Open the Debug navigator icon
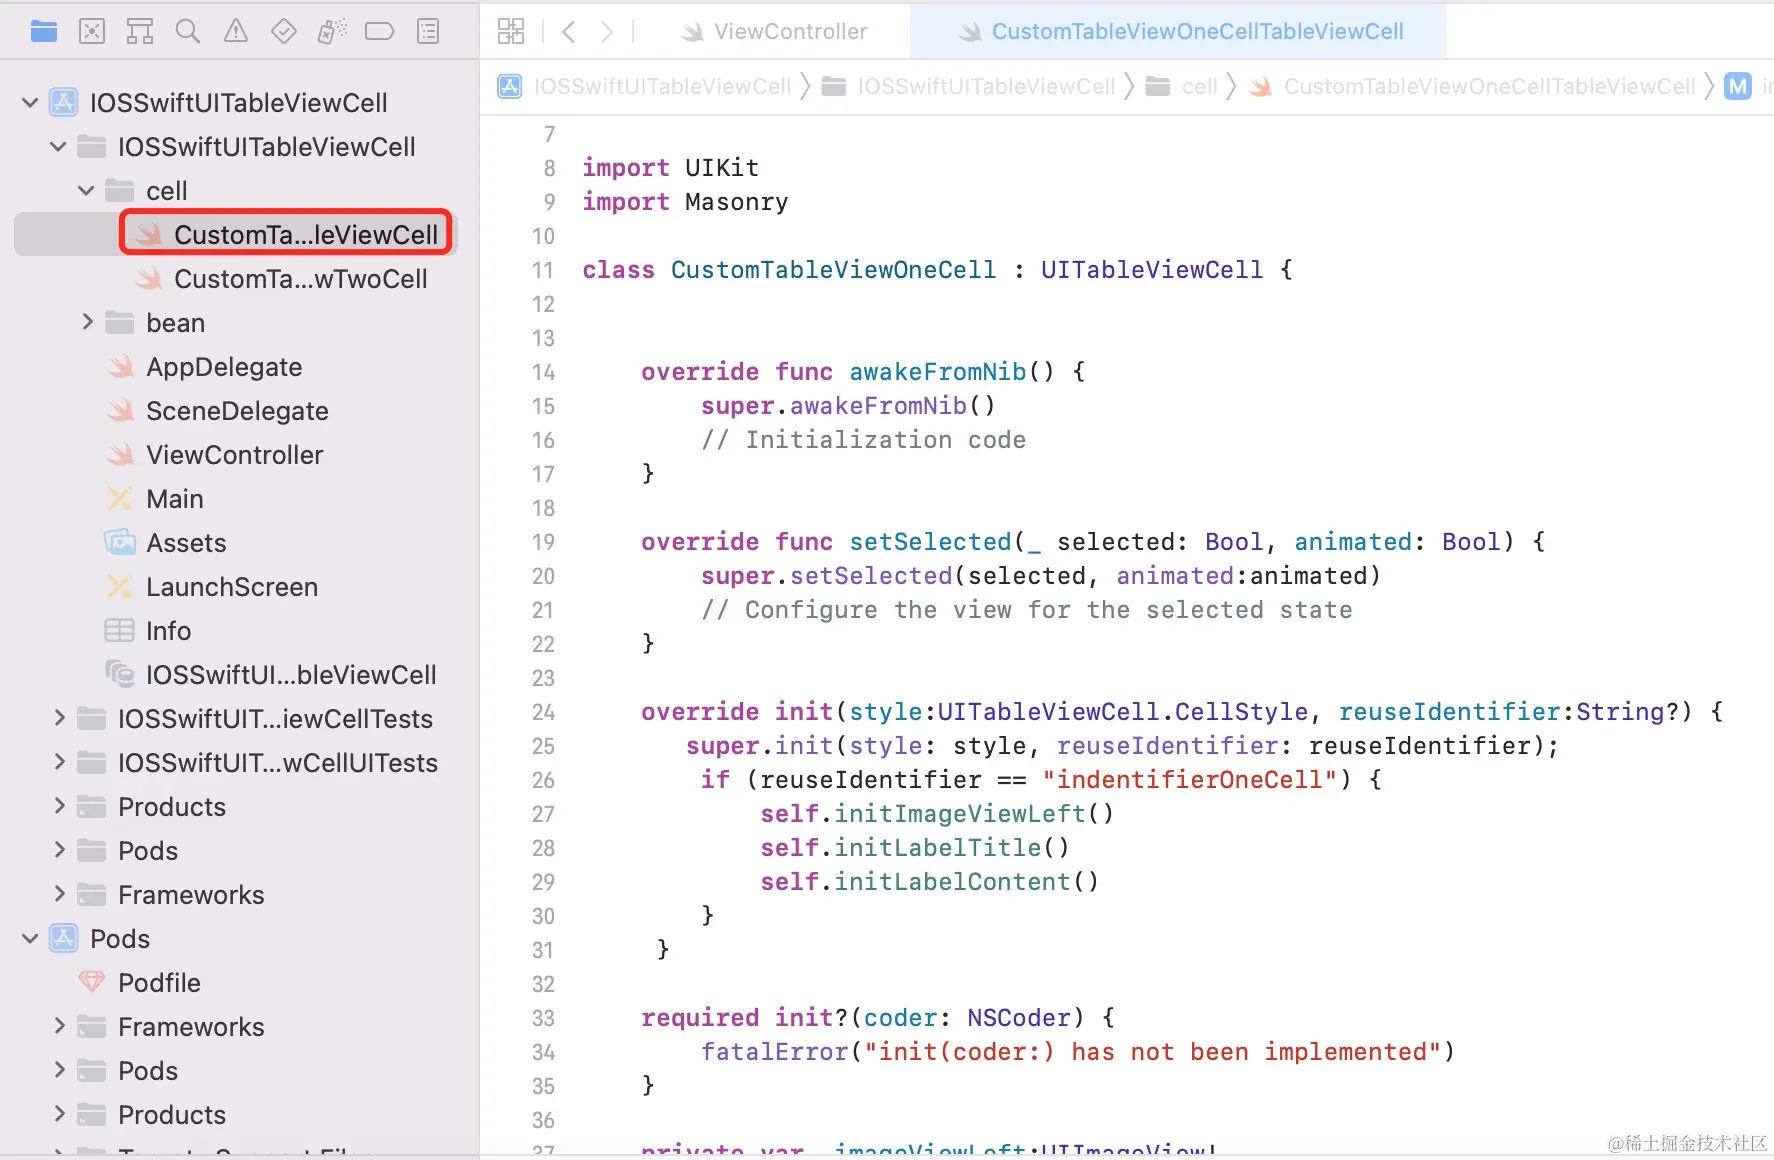1774x1160 pixels. point(332,32)
